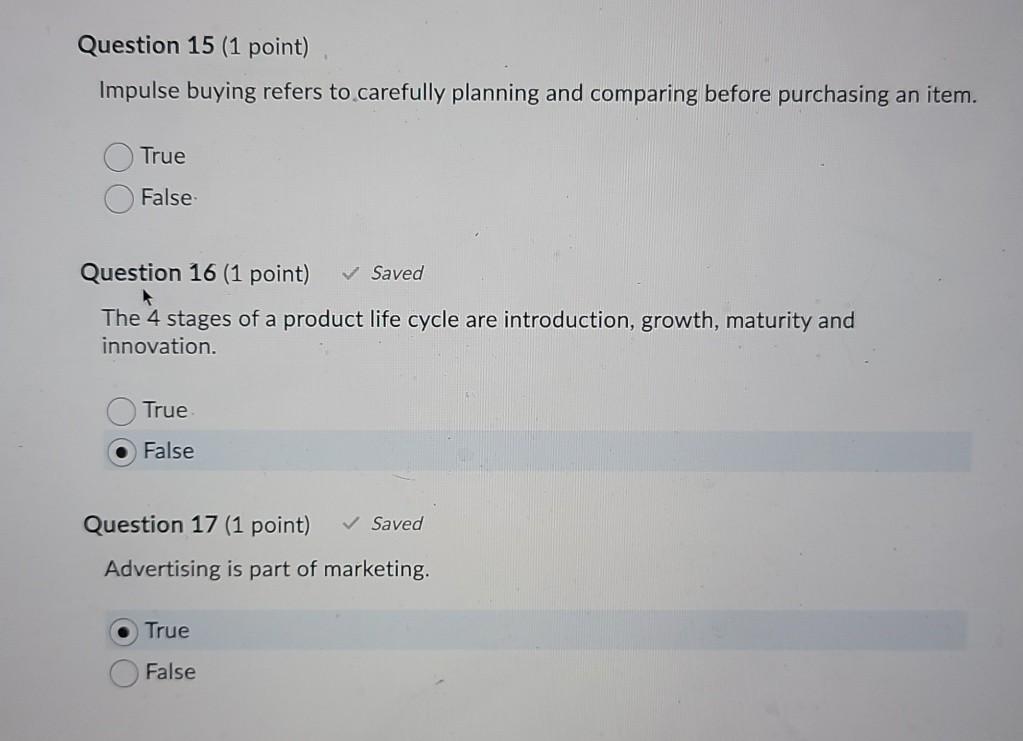Select False for Question 15
This screenshot has height=741, width=1023.
pyautogui.click(x=118, y=198)
